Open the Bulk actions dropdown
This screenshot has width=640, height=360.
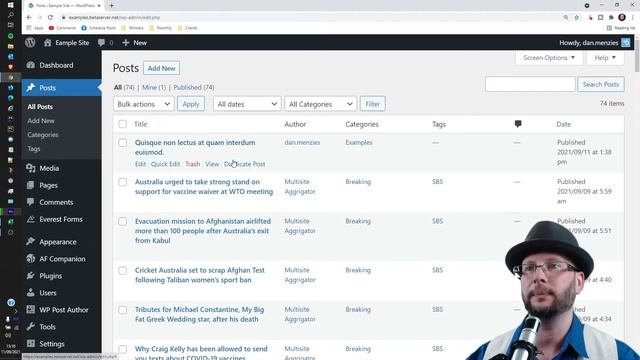tap(144, 104)
